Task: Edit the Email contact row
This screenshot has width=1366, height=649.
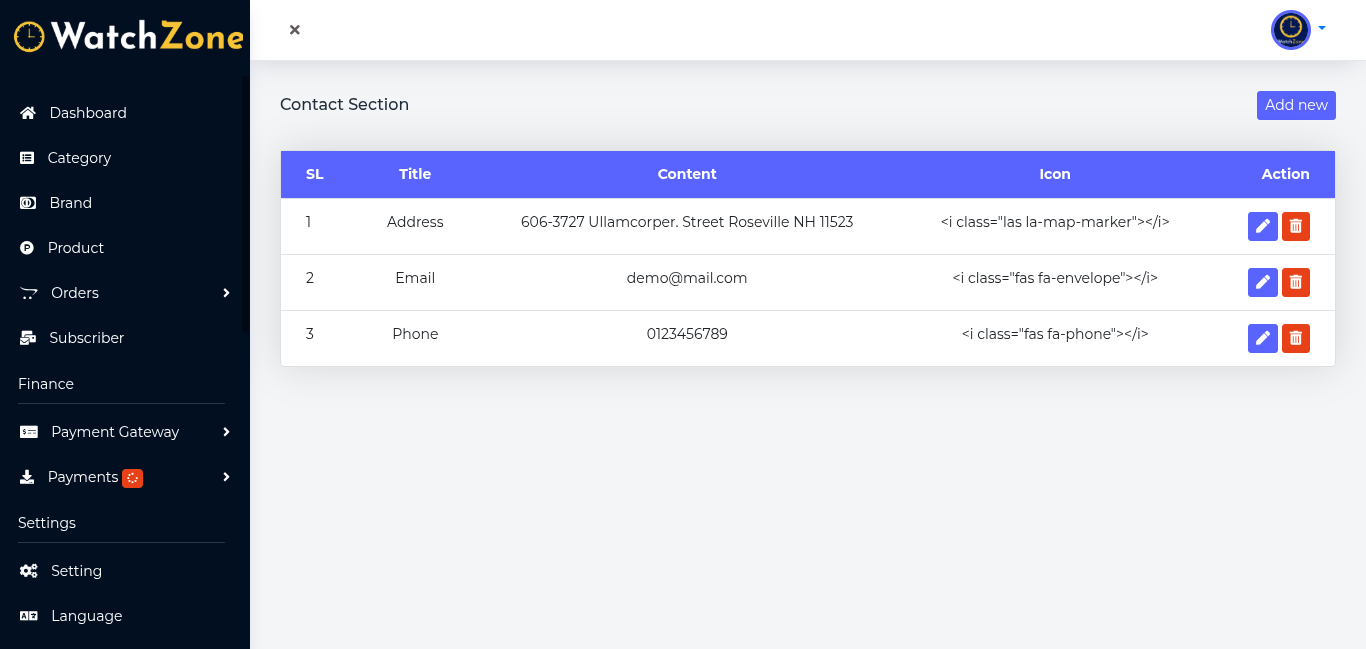Action: point(1263,283)
